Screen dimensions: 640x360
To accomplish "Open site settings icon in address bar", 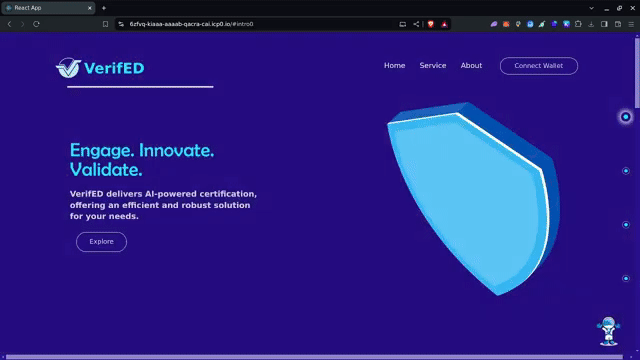I will pyautogui.click(x=121, y=24).
